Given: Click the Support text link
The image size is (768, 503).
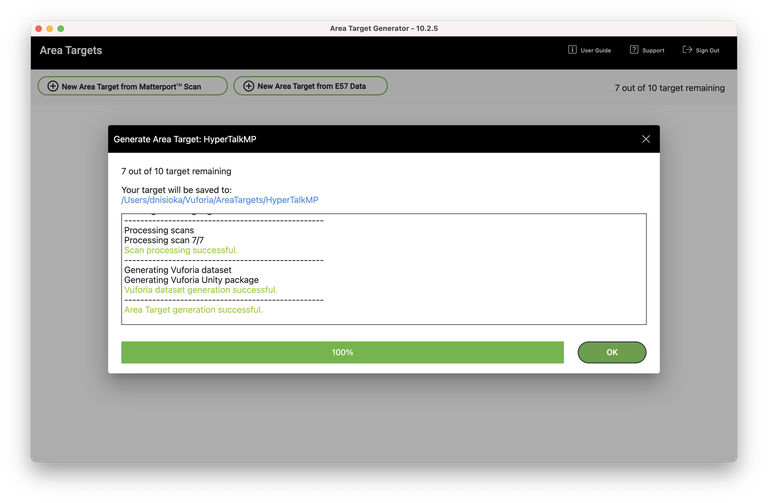Looking at the screenshot, I should tap(653, 50).
